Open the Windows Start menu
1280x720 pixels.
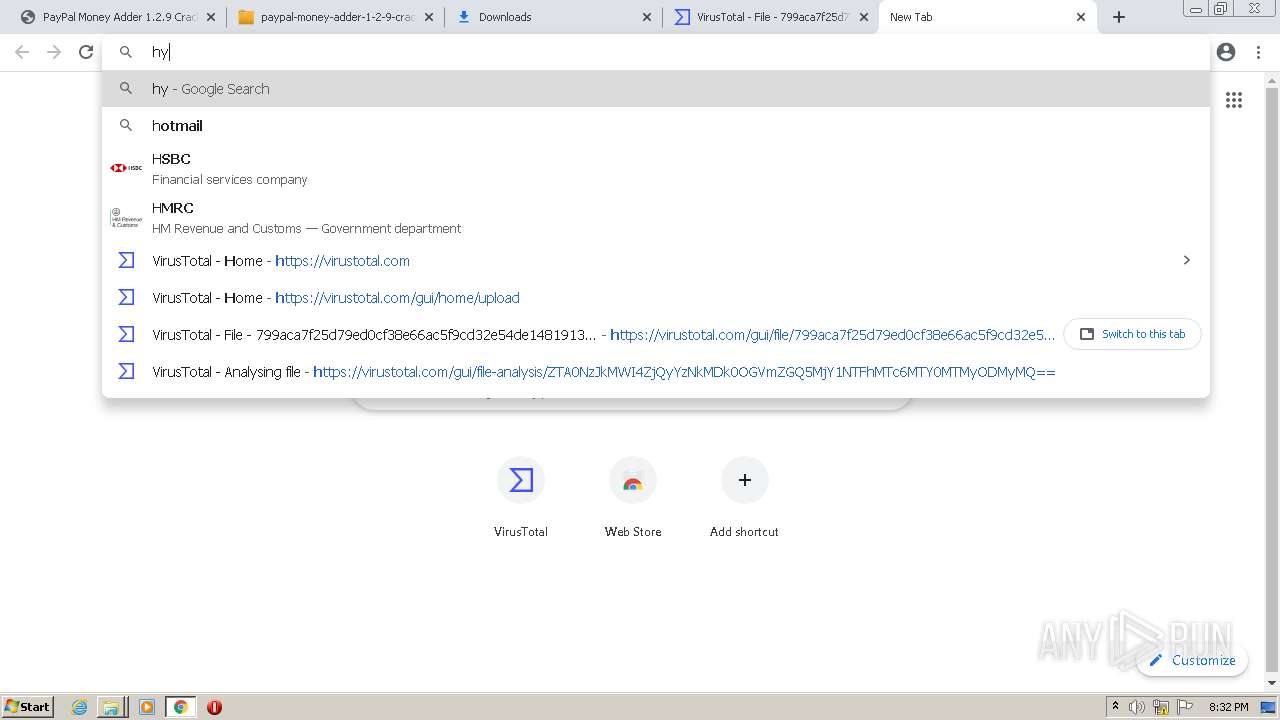(x=28, y=706)
